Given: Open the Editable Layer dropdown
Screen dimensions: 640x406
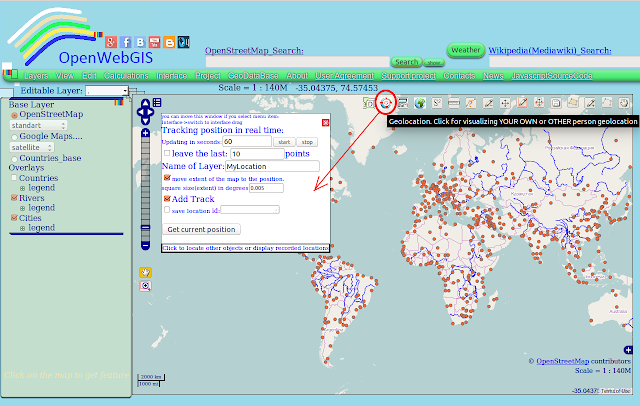Looking at the screenshot, I should point(107,91).
